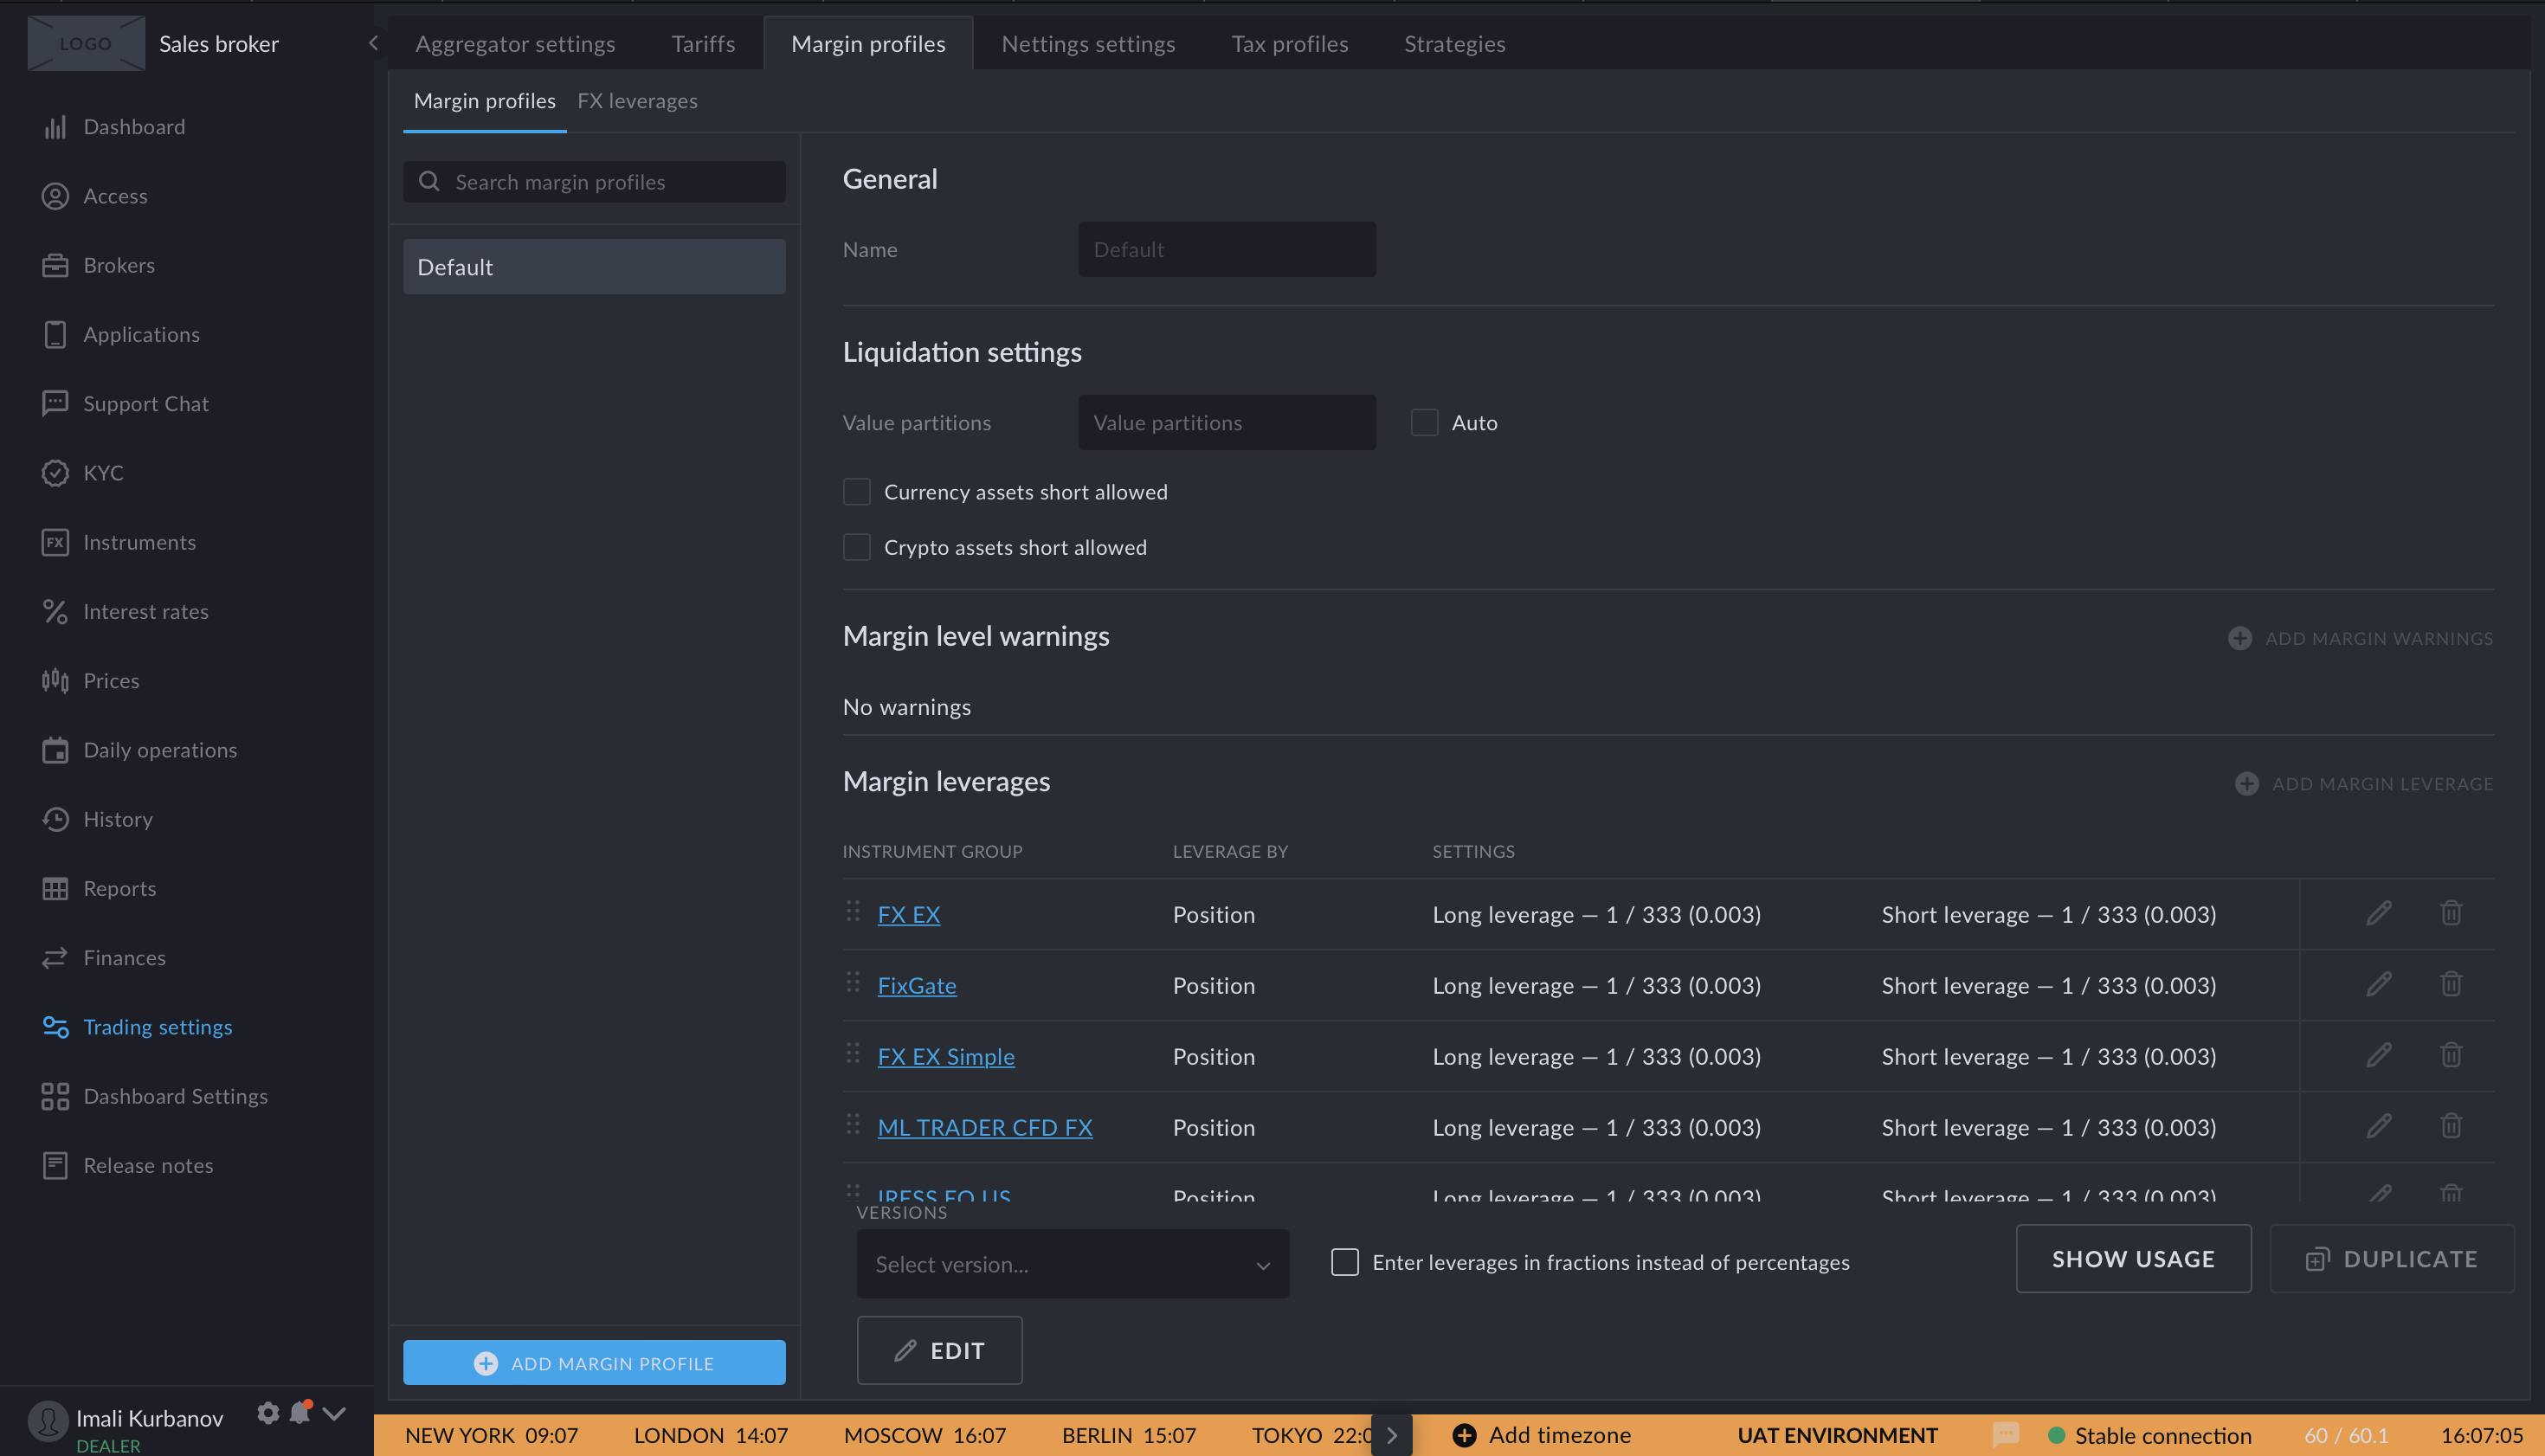Open the Dashboard sidebar icon
2545x1456 pixels.
pyautogui.click(x=55, y=126)
